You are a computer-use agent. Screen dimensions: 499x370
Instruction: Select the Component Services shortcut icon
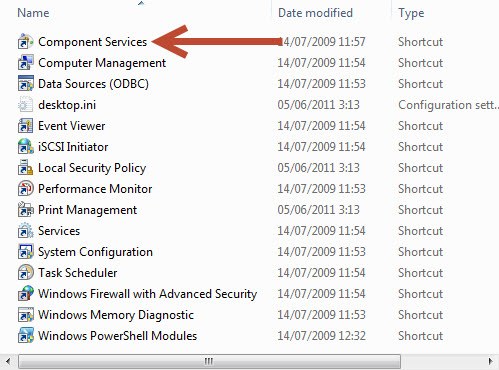tap(25, 42)
